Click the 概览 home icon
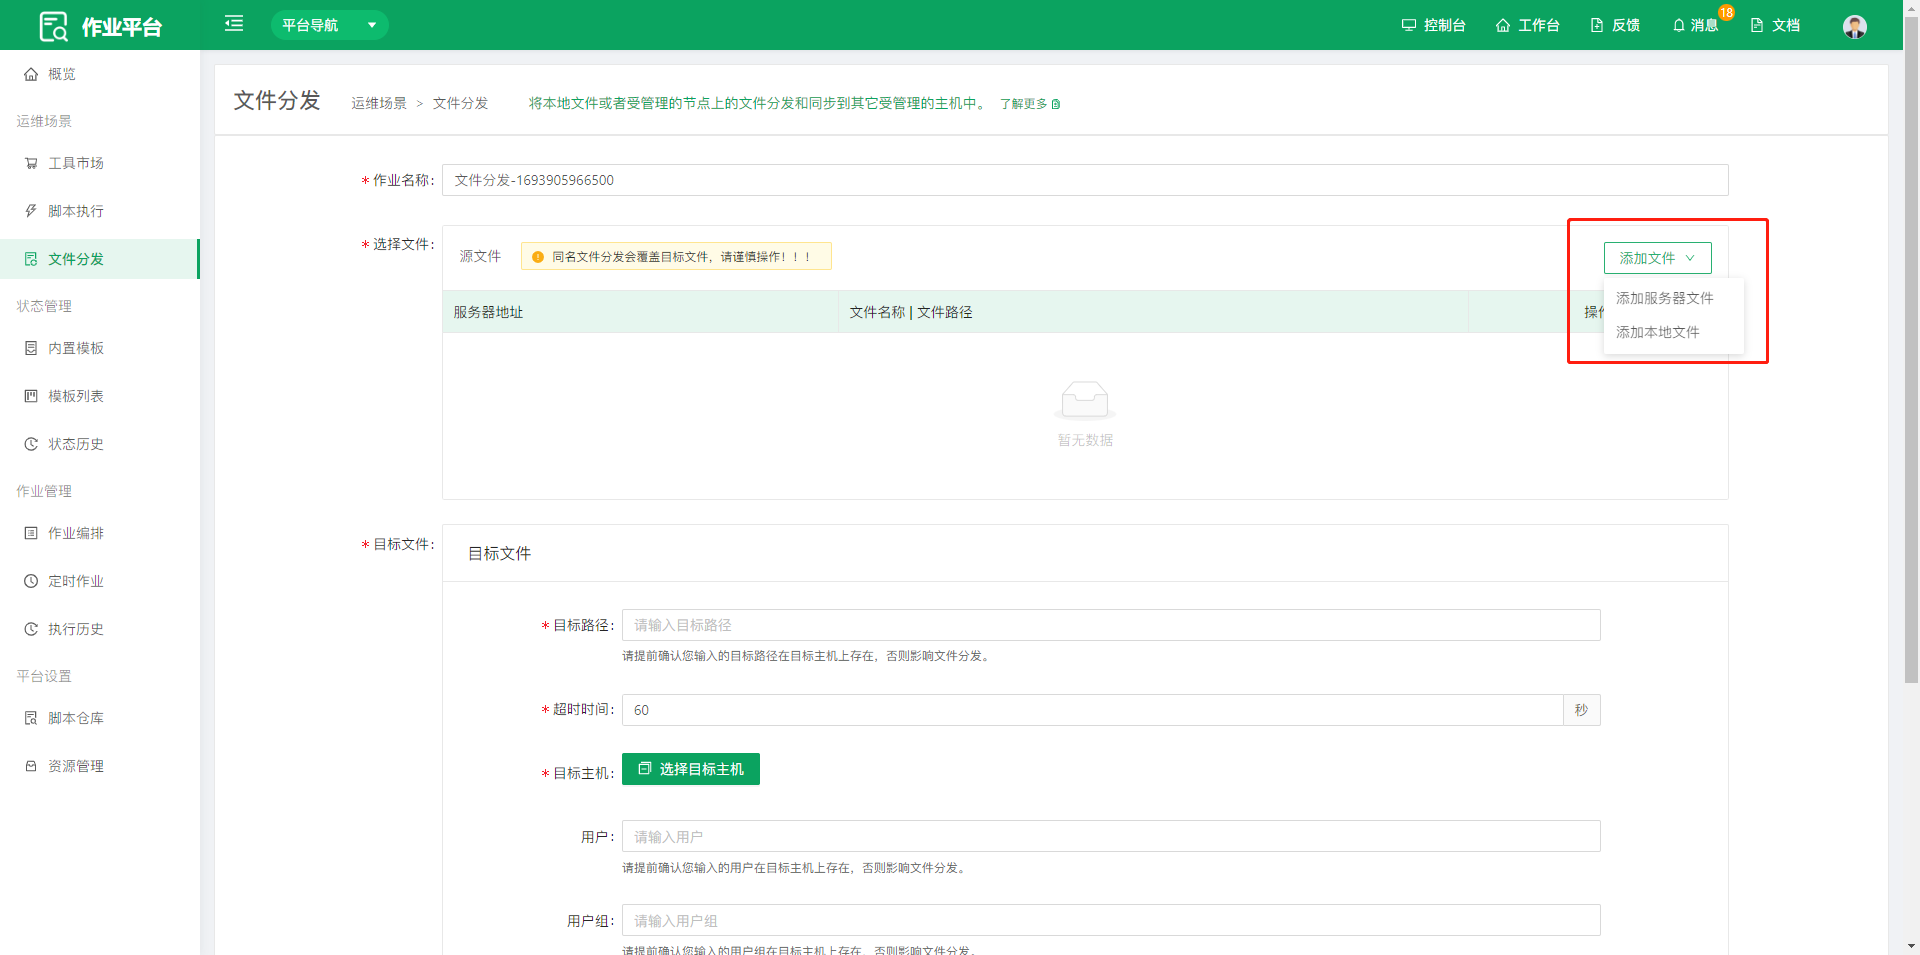 point(31,74)
